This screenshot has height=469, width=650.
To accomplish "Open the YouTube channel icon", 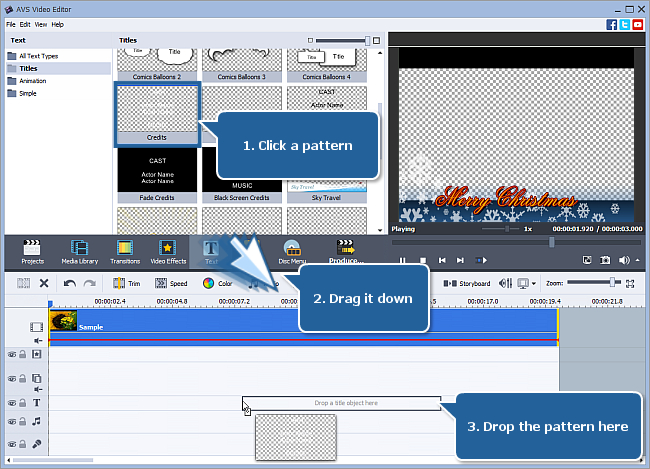I will point(638,24).
